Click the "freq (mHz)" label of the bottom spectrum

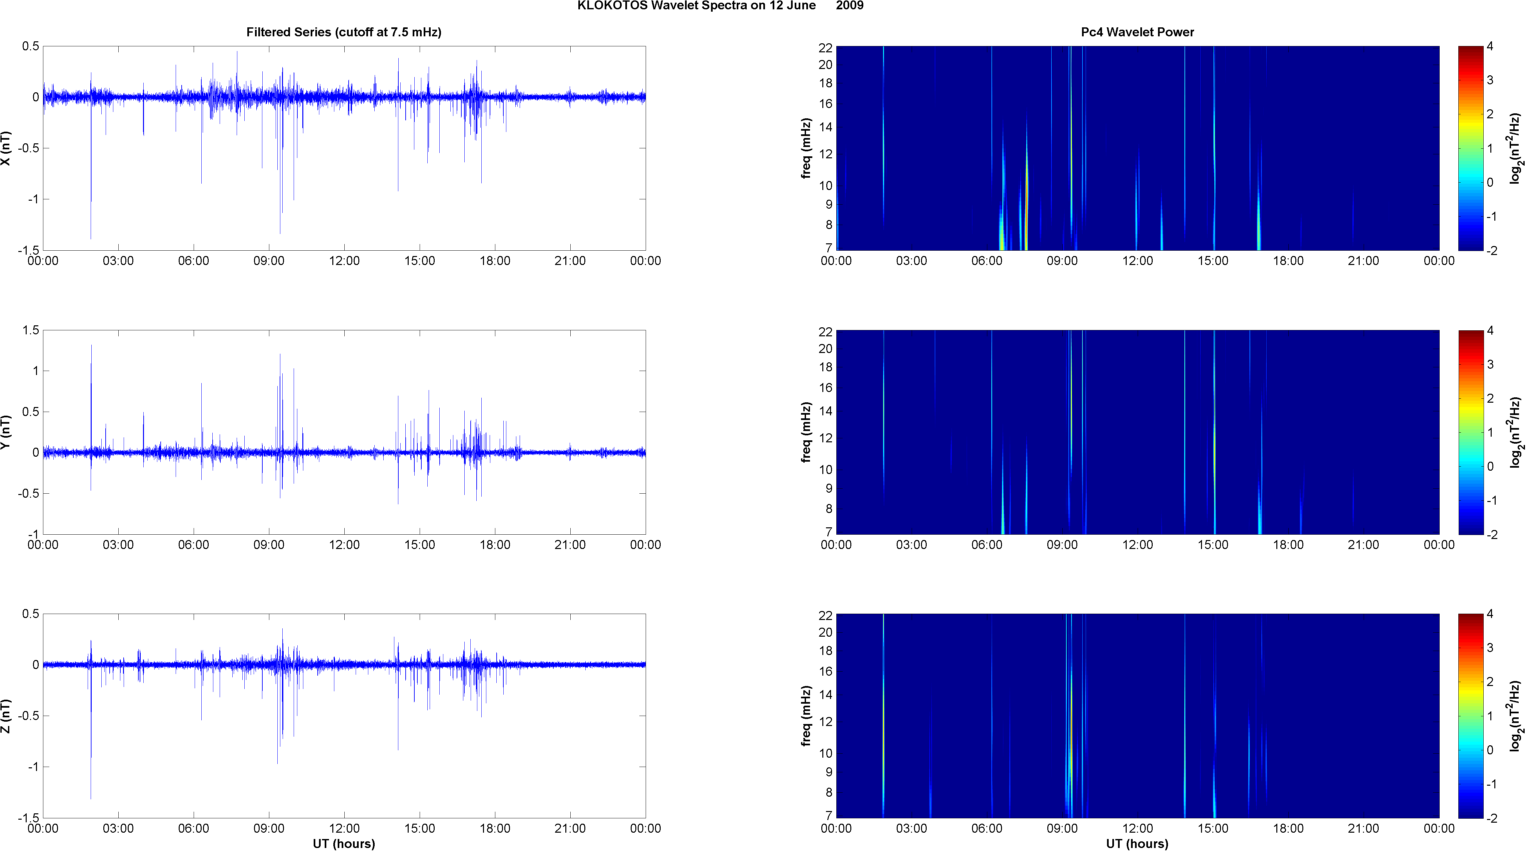pyautogui.click(x=806, y=716)
